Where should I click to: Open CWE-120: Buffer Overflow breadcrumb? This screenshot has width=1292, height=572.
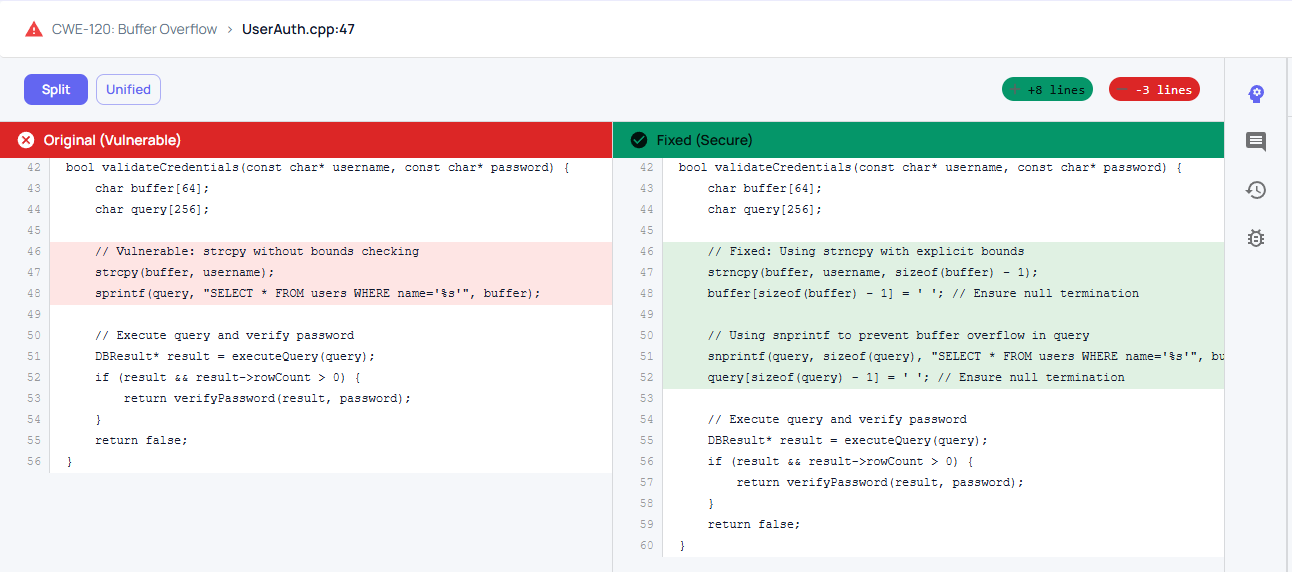click(134, 29)
